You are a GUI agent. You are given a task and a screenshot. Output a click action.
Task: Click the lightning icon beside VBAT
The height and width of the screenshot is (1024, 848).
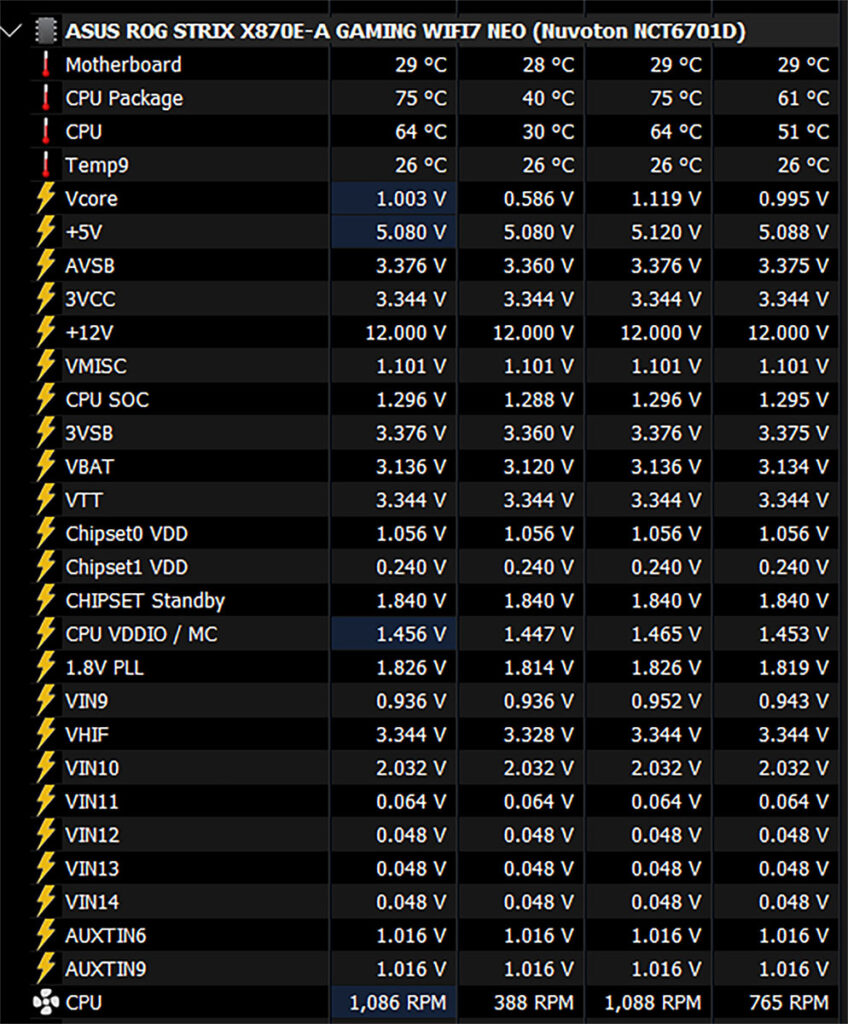pos(45,466)
